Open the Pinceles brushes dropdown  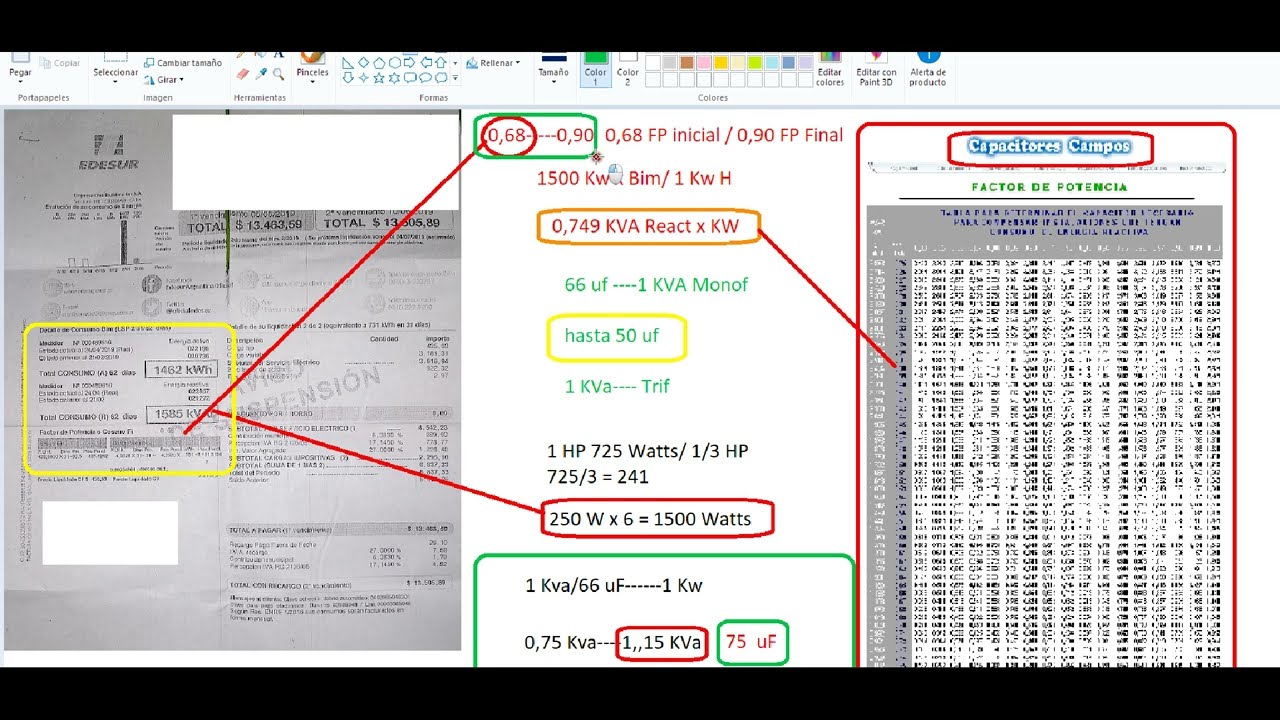[x=312, y=82]
